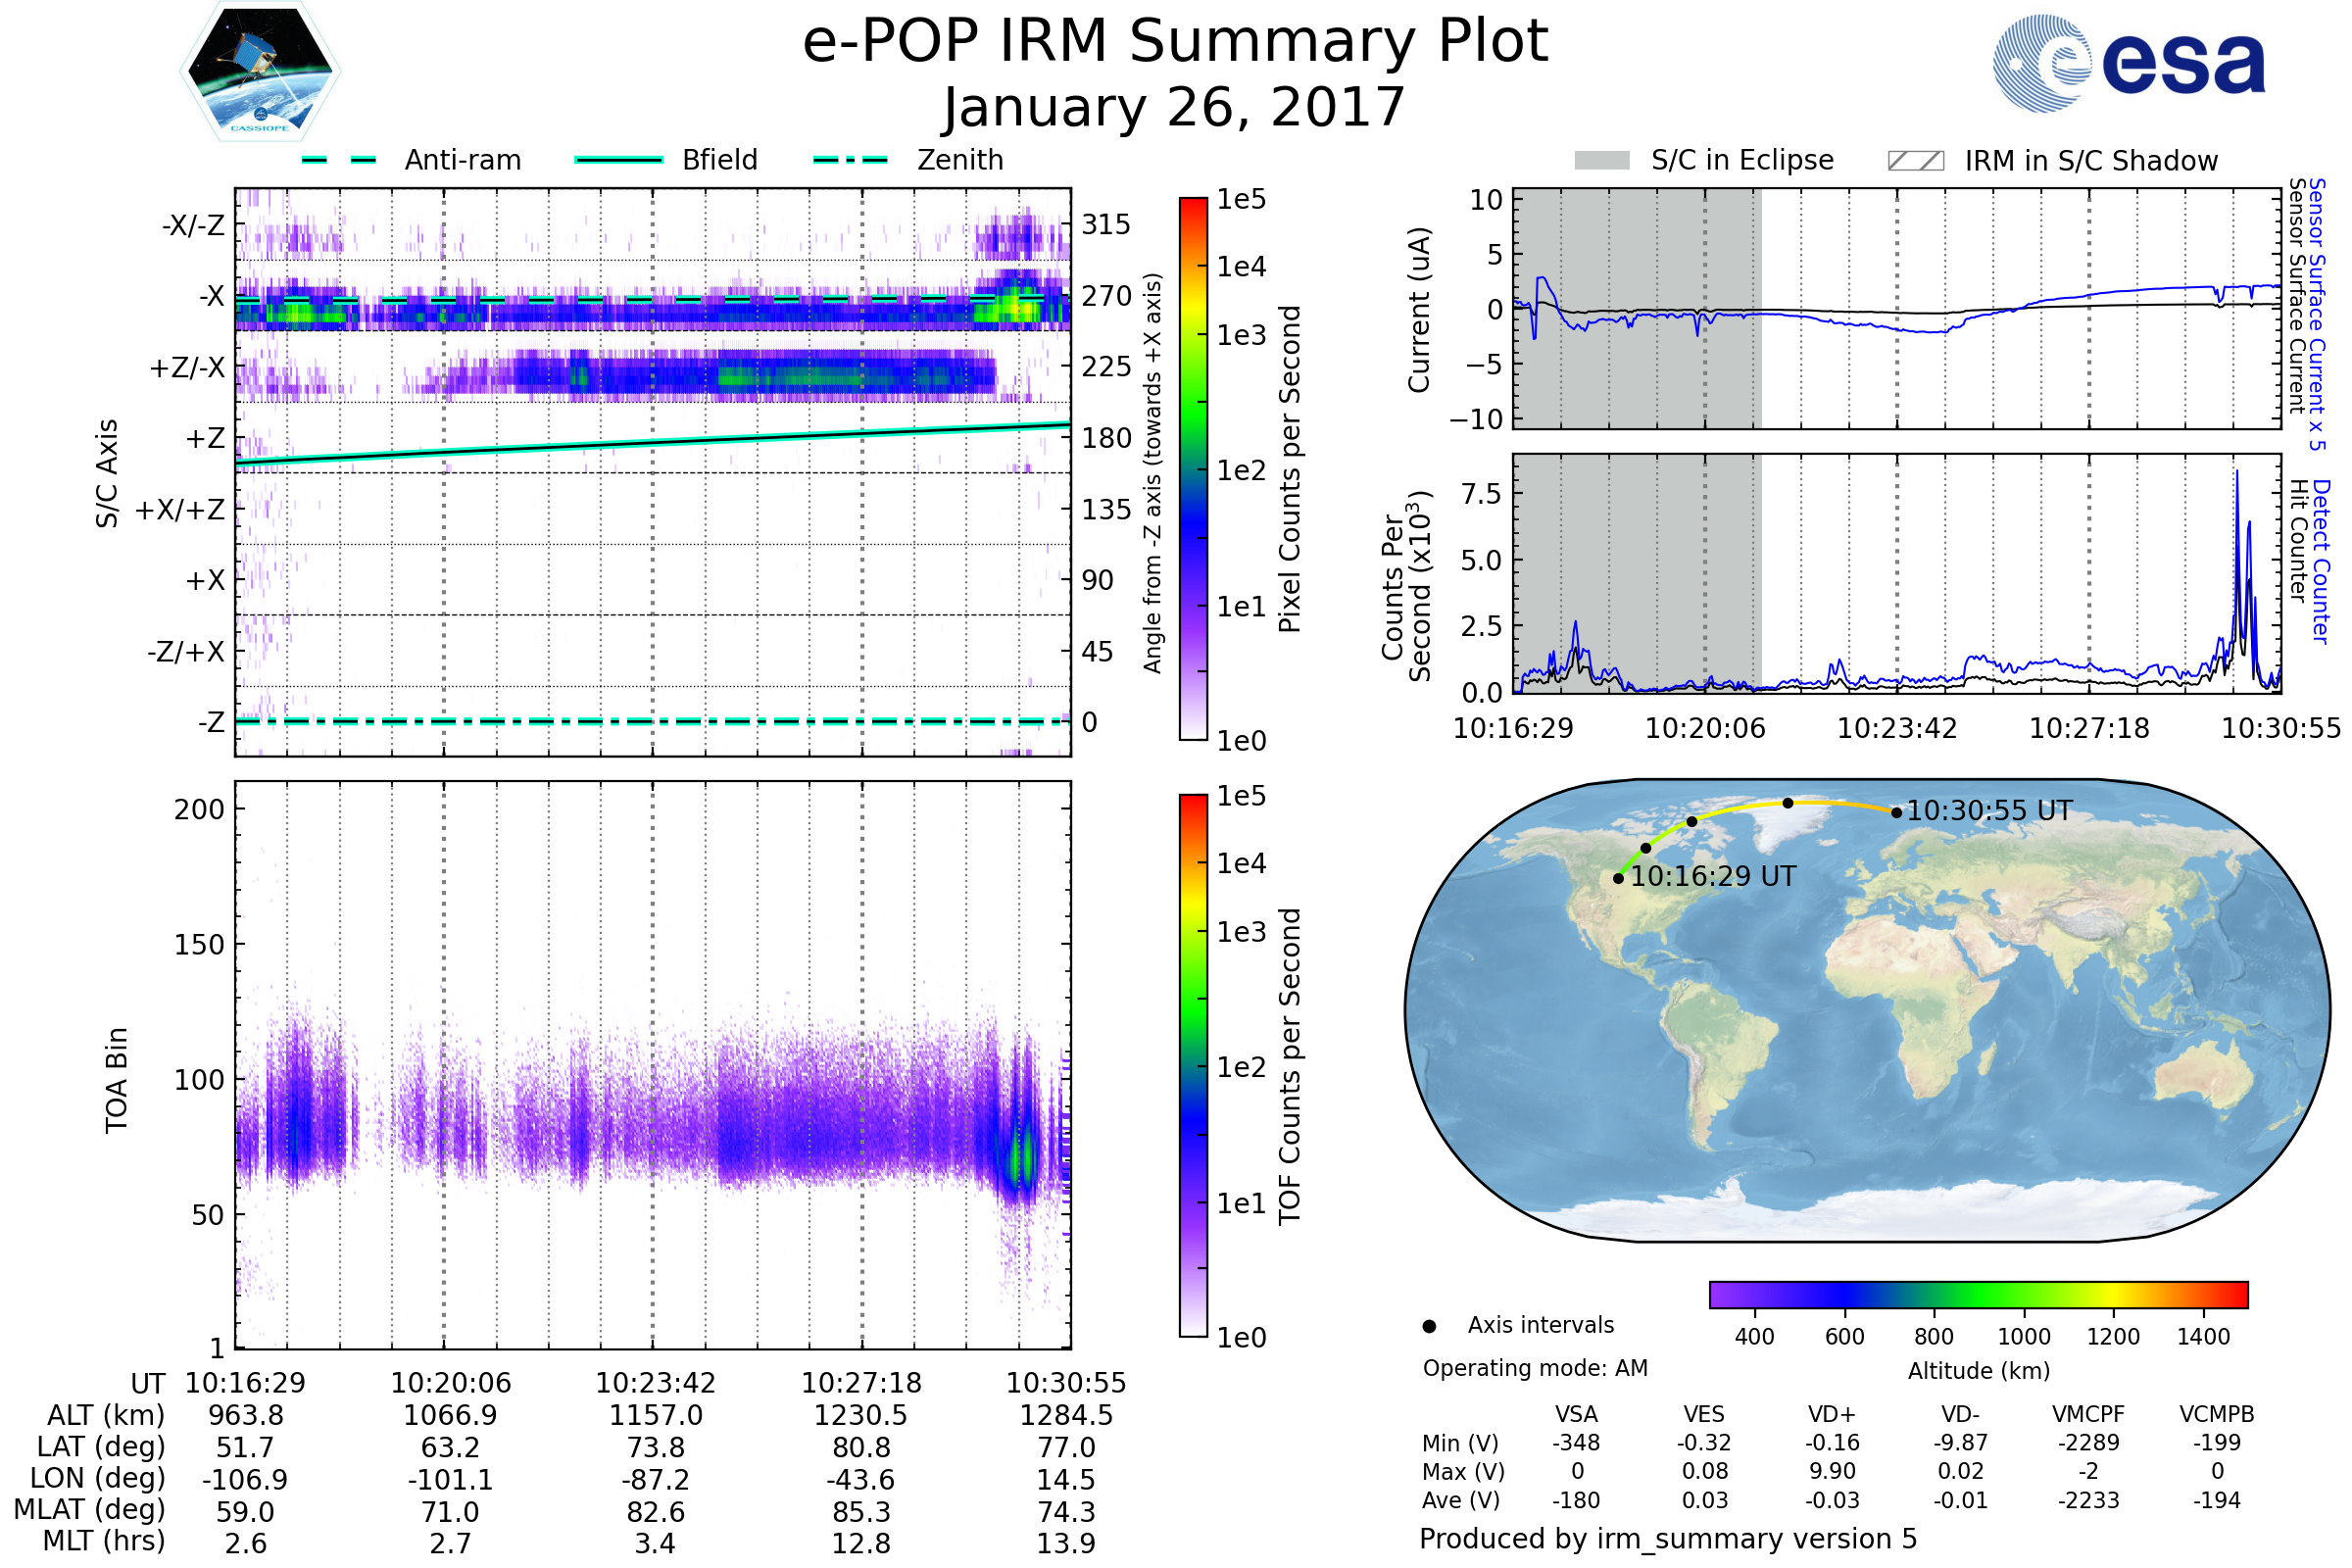Click the altitude colorbar below the map
The height and width of the screenshot is (1568, 2352).
[x=1978, y=1294]
